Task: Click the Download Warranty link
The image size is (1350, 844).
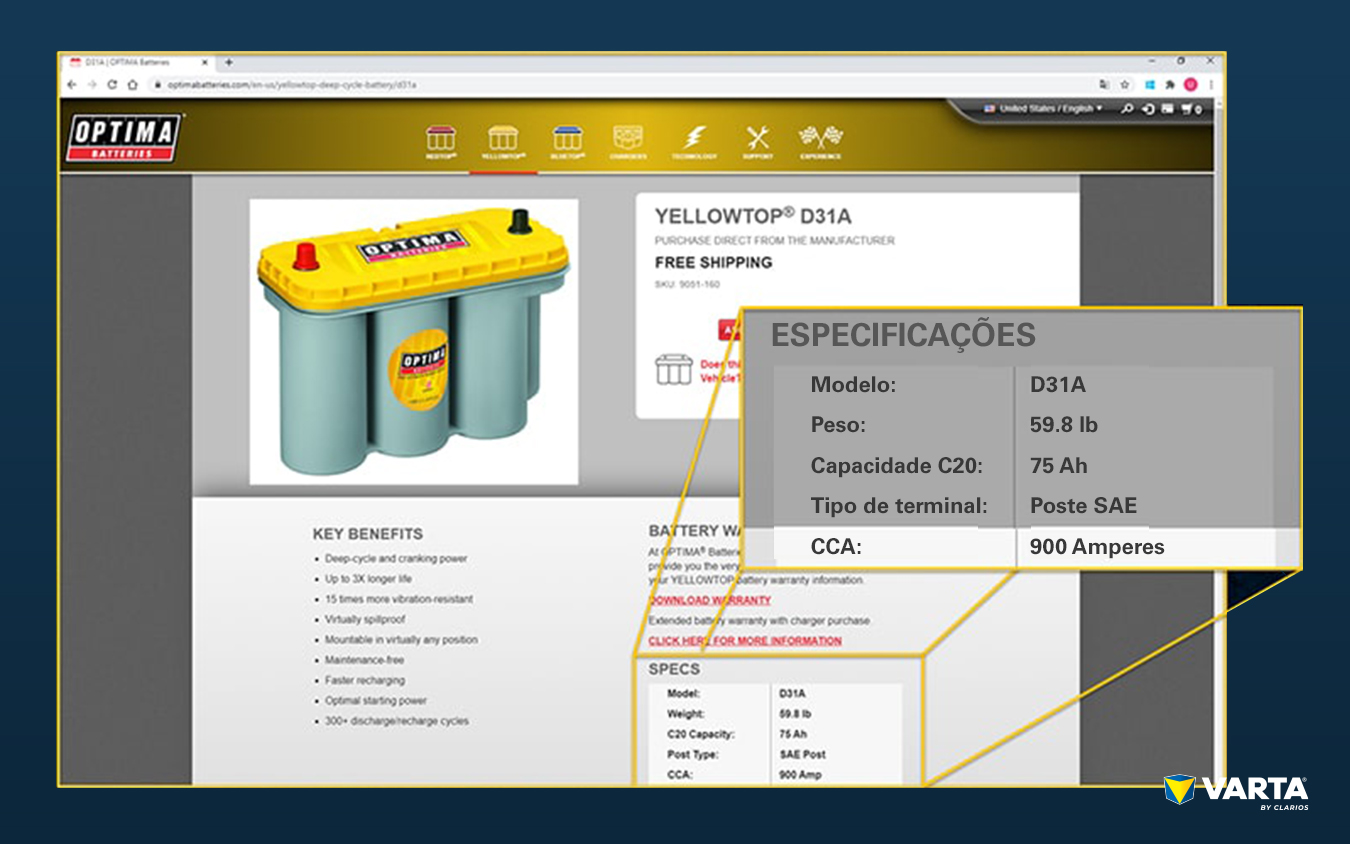Action: tap(709, 600)
